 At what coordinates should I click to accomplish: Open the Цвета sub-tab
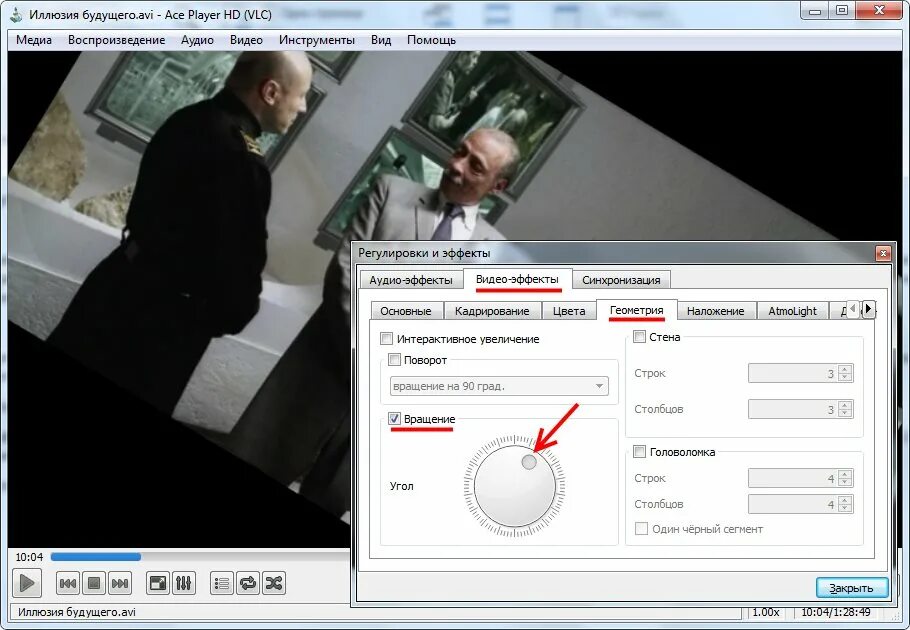(569, 311)
